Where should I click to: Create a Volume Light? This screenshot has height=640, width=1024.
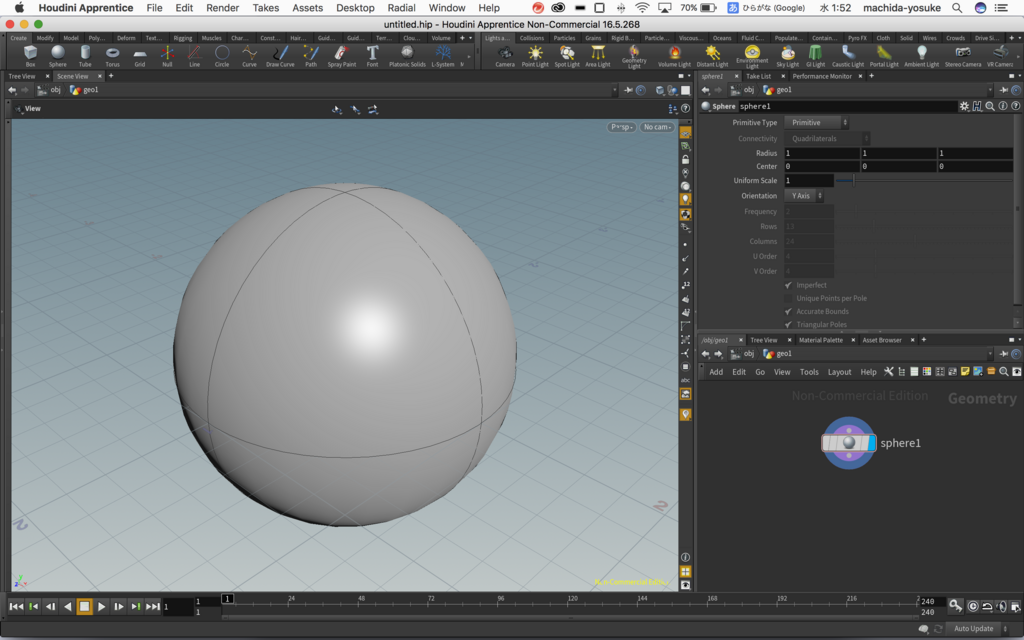point(674,56)
